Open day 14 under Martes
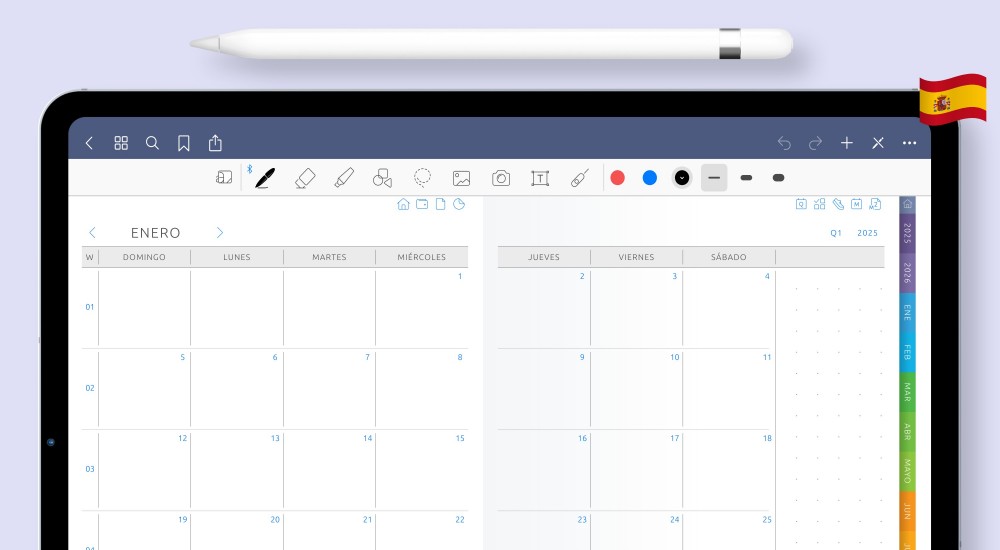The image size is (1000, 550). click(367, 438)
